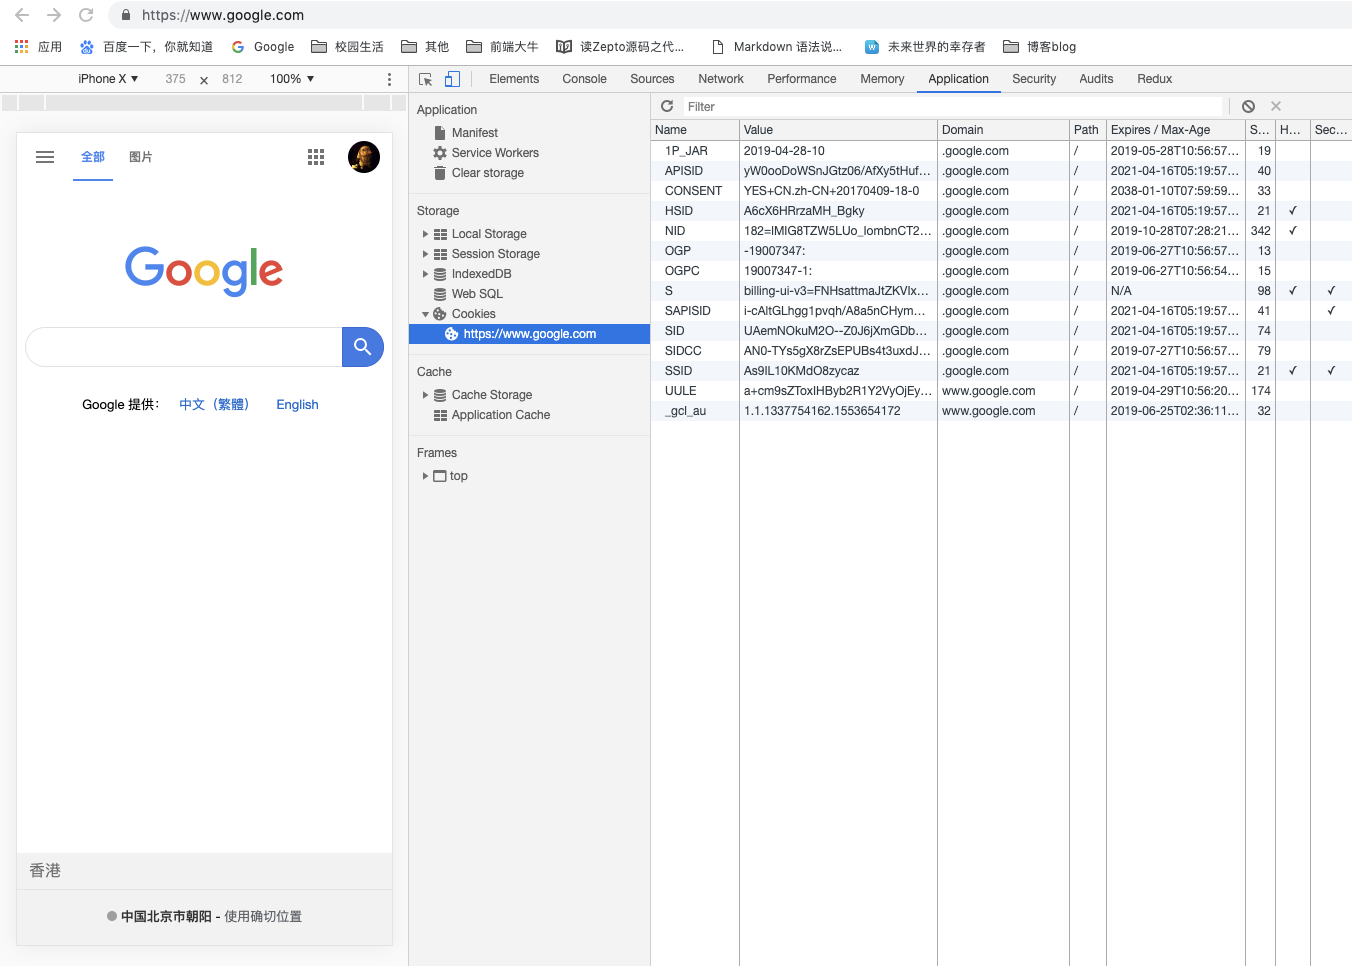Expand Cache Storage tree node

425,395
